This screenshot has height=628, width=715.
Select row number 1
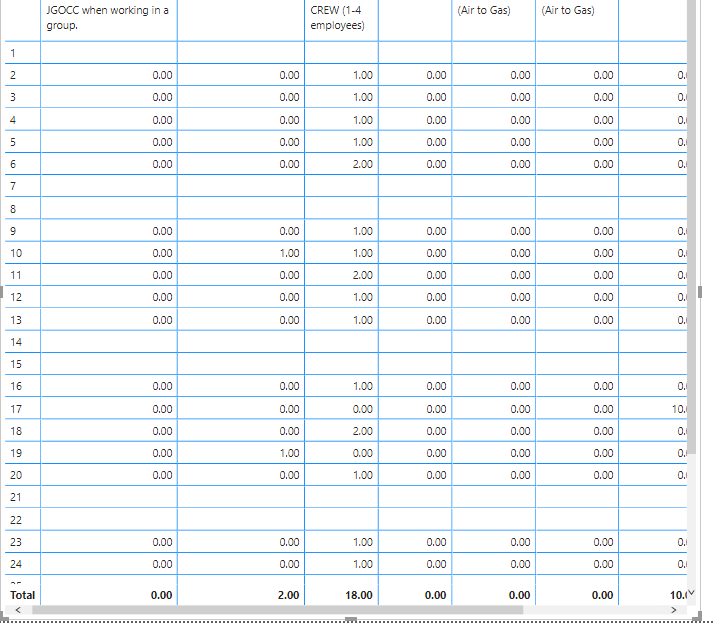coord(13,53)
